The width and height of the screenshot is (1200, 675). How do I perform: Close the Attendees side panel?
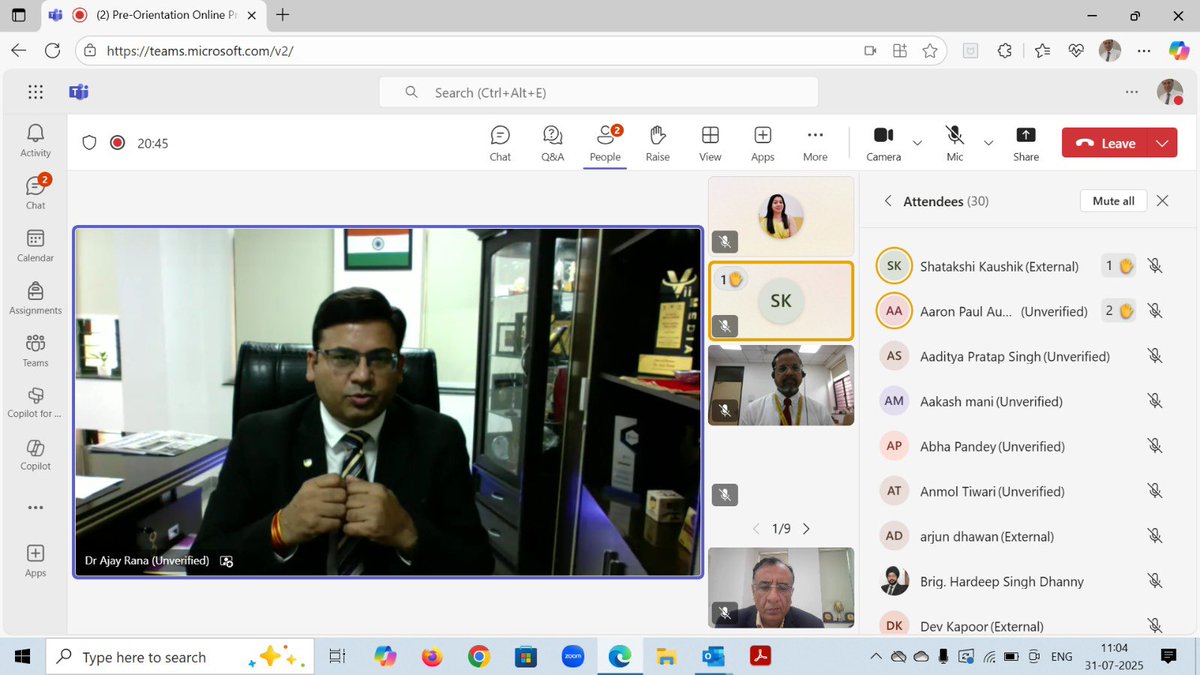click(1162, 201)
